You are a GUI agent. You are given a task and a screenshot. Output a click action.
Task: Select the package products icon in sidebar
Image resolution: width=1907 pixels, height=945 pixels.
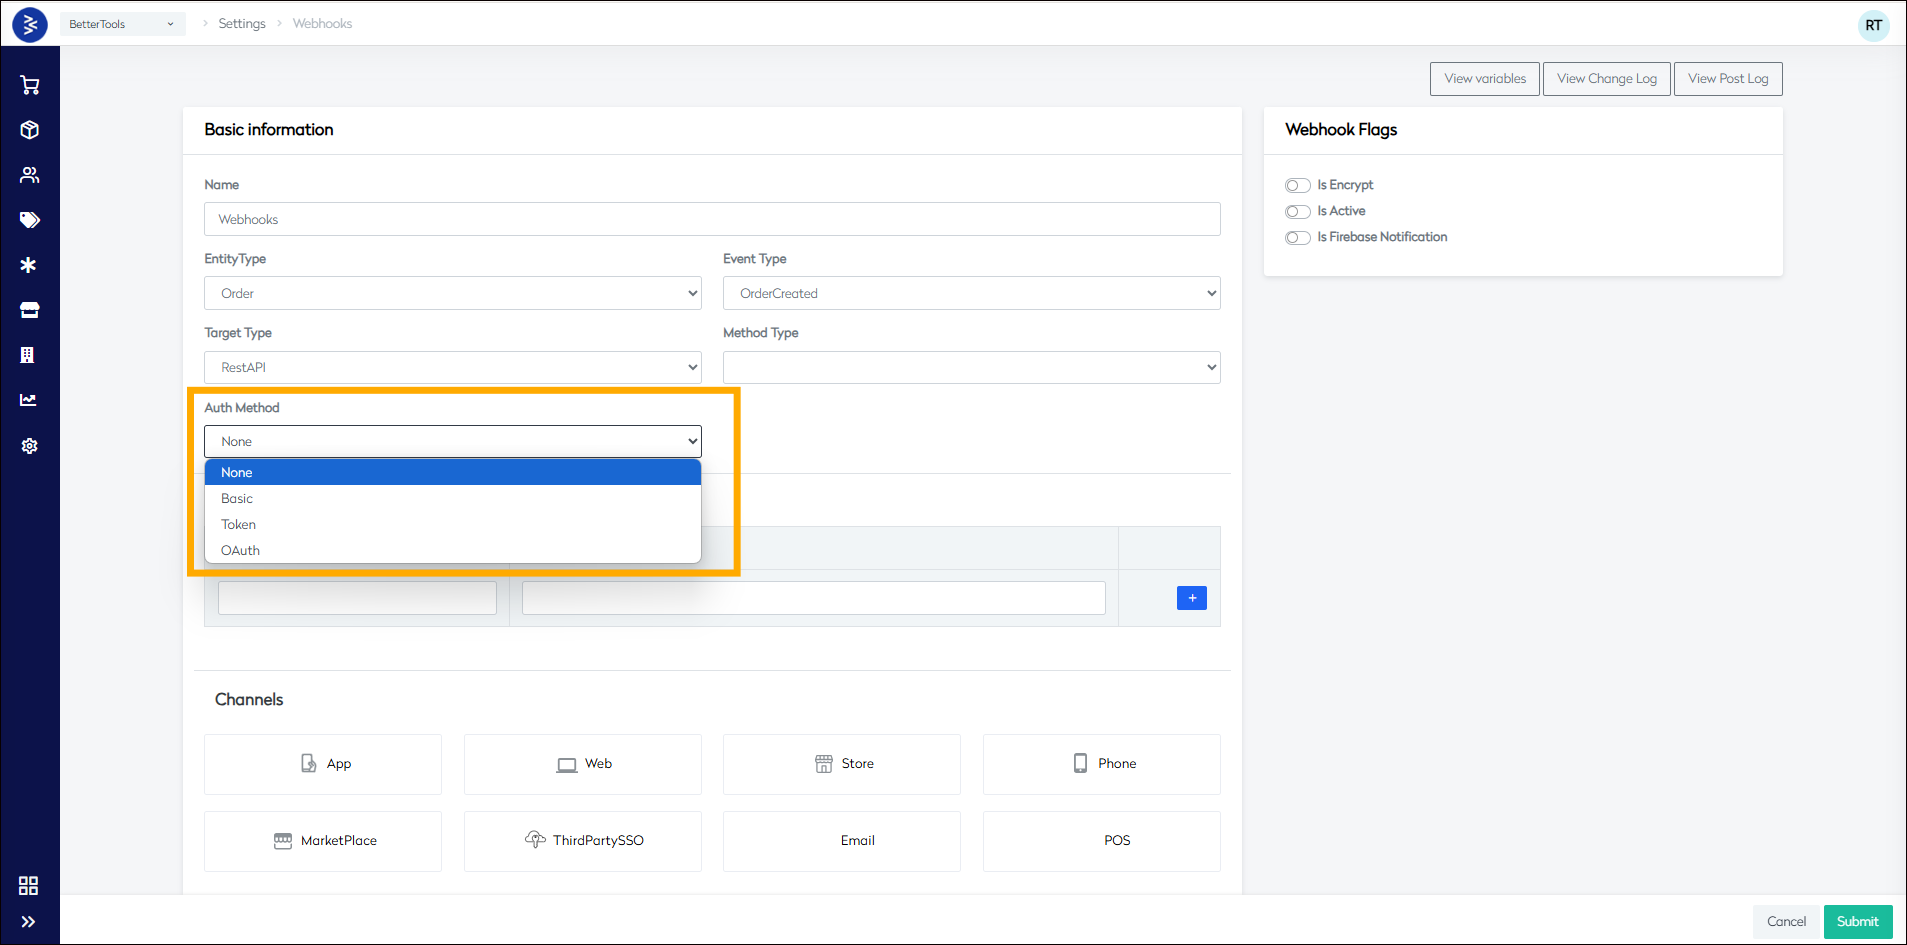(29, 130)
